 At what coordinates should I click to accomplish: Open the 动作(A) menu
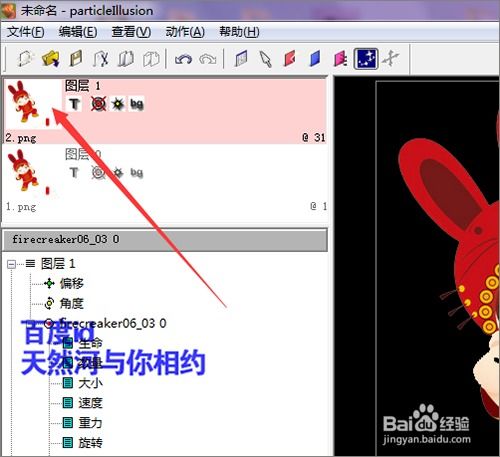[x=185, y=32]
